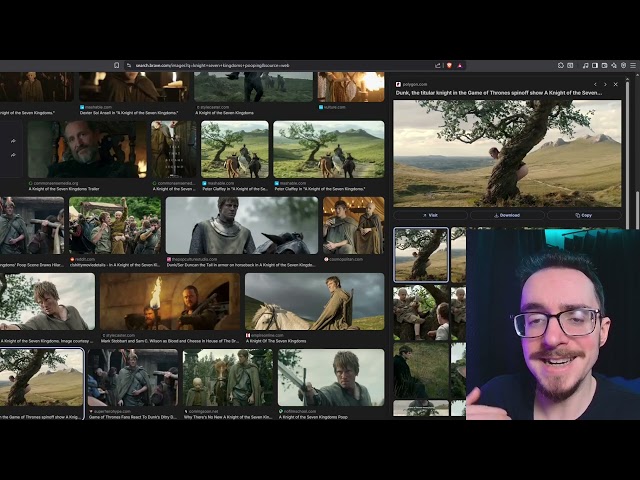Open the Brave VPN shield icon
This screenshot has height=480, width=640.
[x=623, y=65]
